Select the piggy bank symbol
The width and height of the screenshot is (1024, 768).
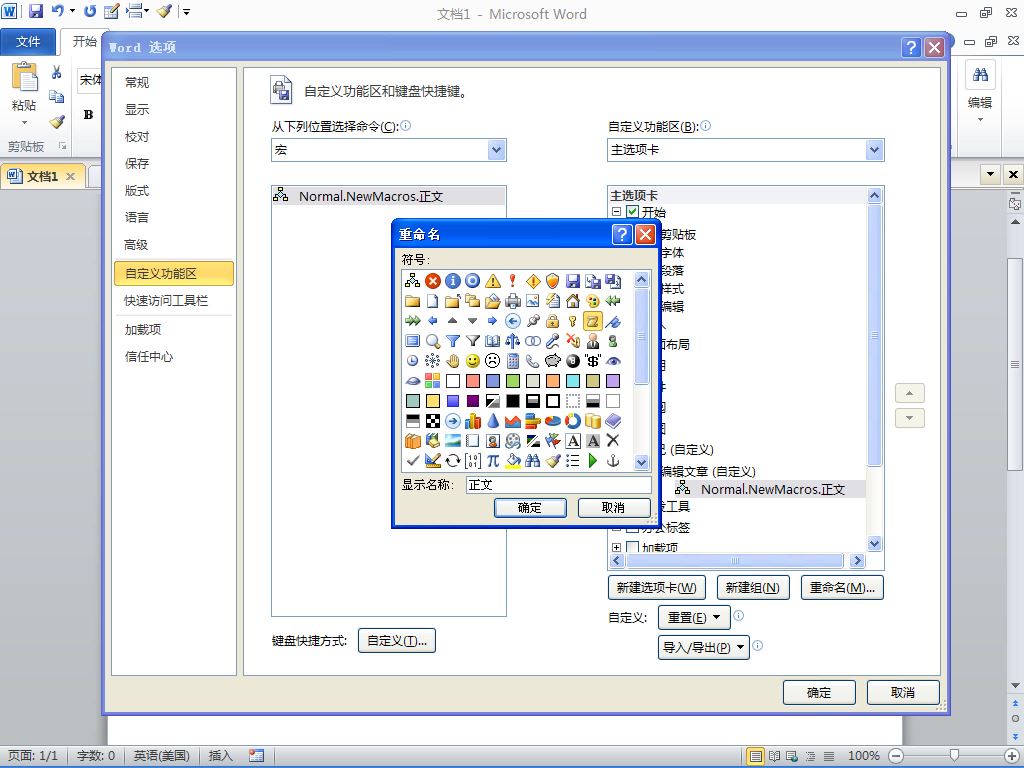coord(553,361)
